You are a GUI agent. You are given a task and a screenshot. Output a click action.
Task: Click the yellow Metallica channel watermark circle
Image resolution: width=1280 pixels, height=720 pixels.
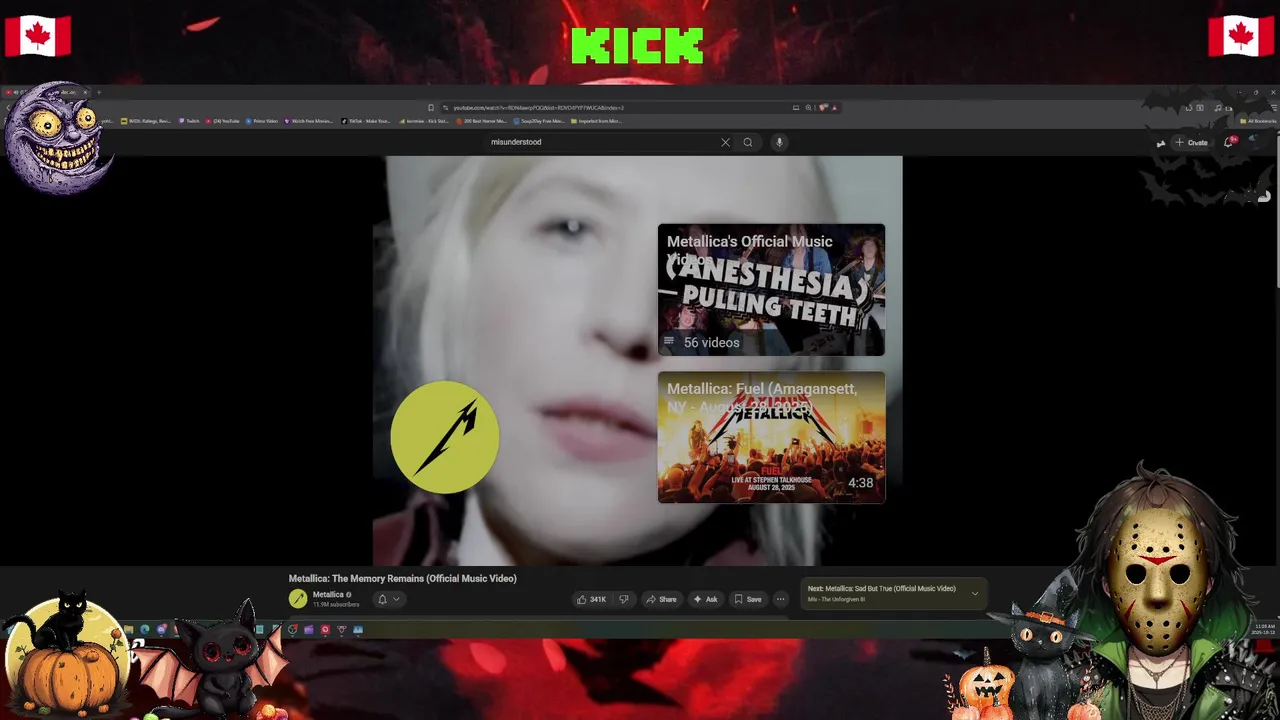click(445, 437)
